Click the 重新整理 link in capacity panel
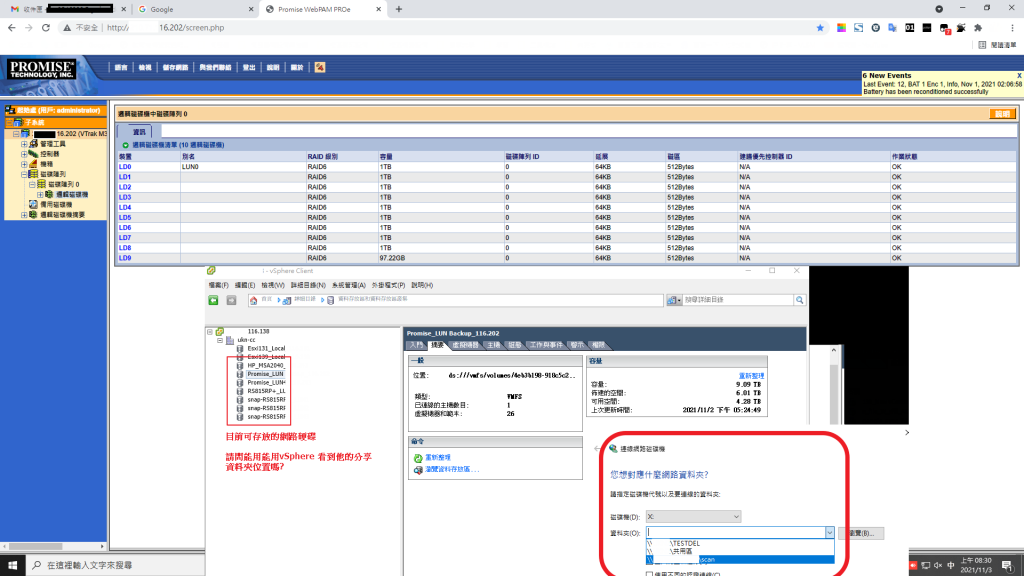This screenshot has width=1024, height=576. [x=751, y=376]
